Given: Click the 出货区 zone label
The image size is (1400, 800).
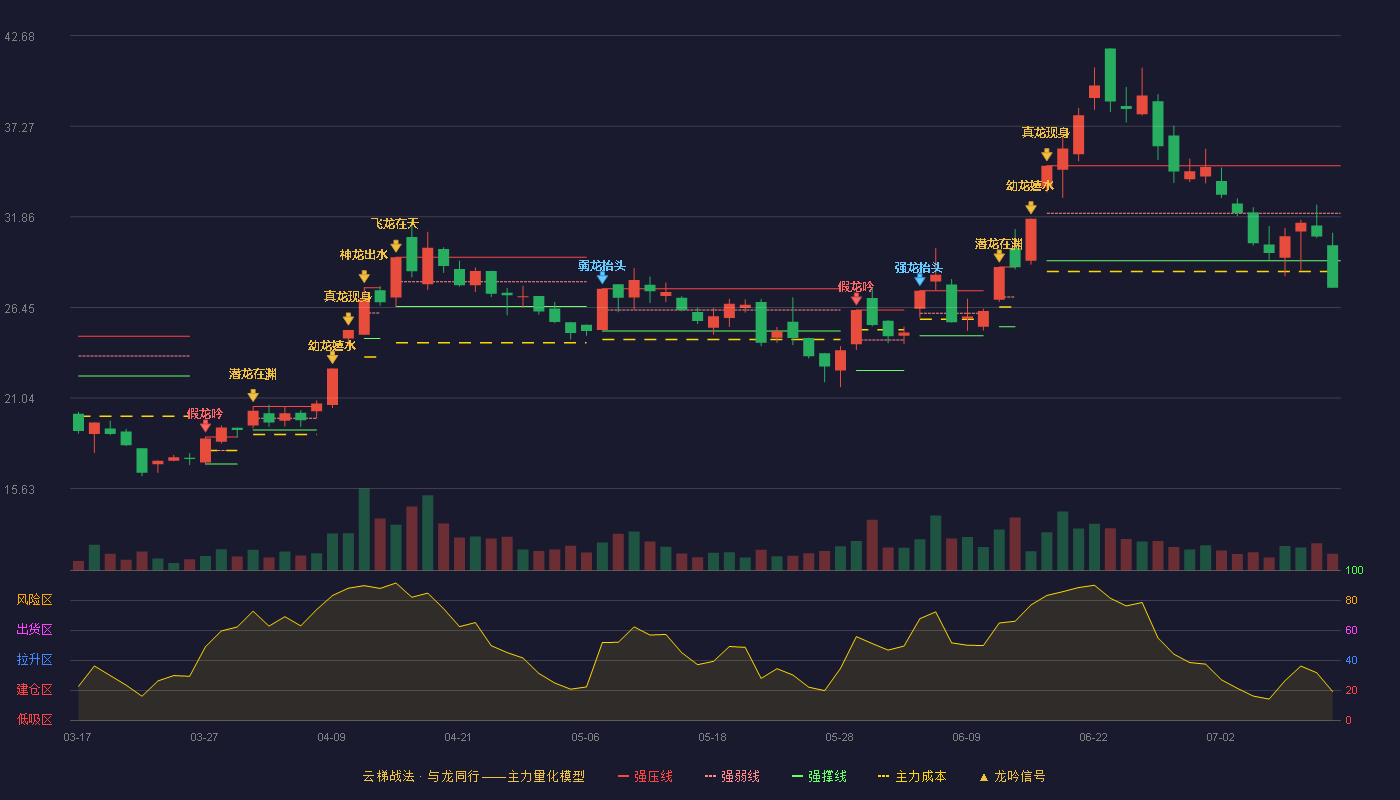Looking at the screenshot, I should click(x=34, y=630).
